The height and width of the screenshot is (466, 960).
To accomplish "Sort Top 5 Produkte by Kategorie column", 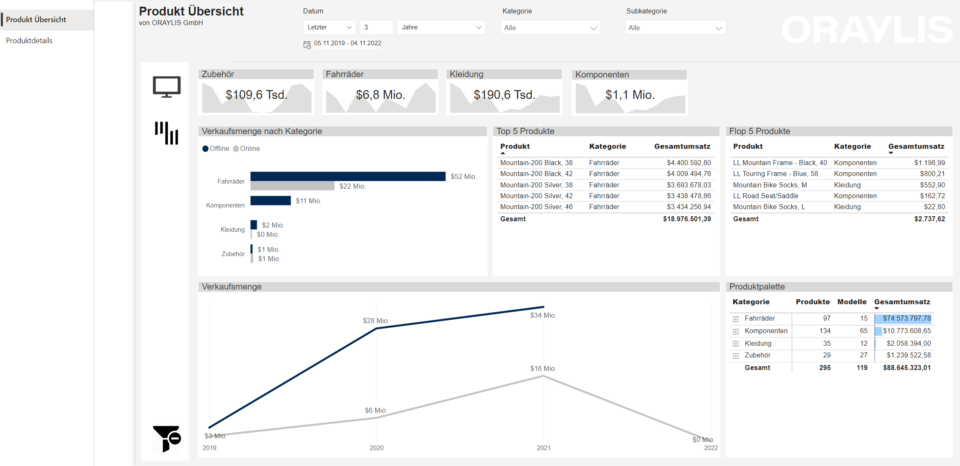I will click(x=607, y=147).
